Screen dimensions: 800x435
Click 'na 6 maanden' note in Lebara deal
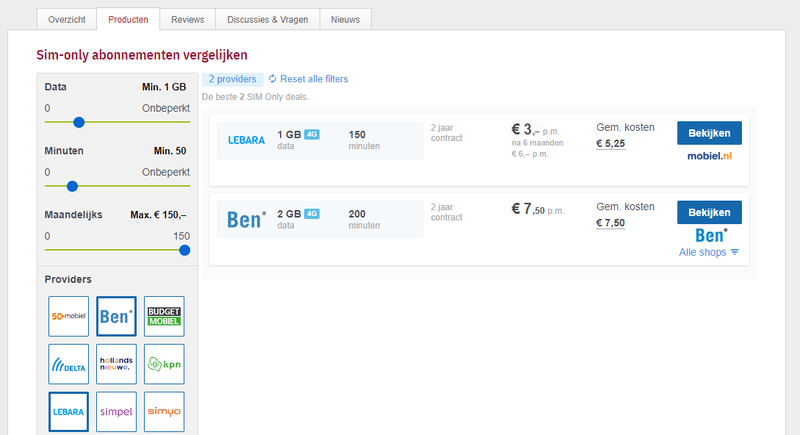pyautogui.click(x=537, y=143)
